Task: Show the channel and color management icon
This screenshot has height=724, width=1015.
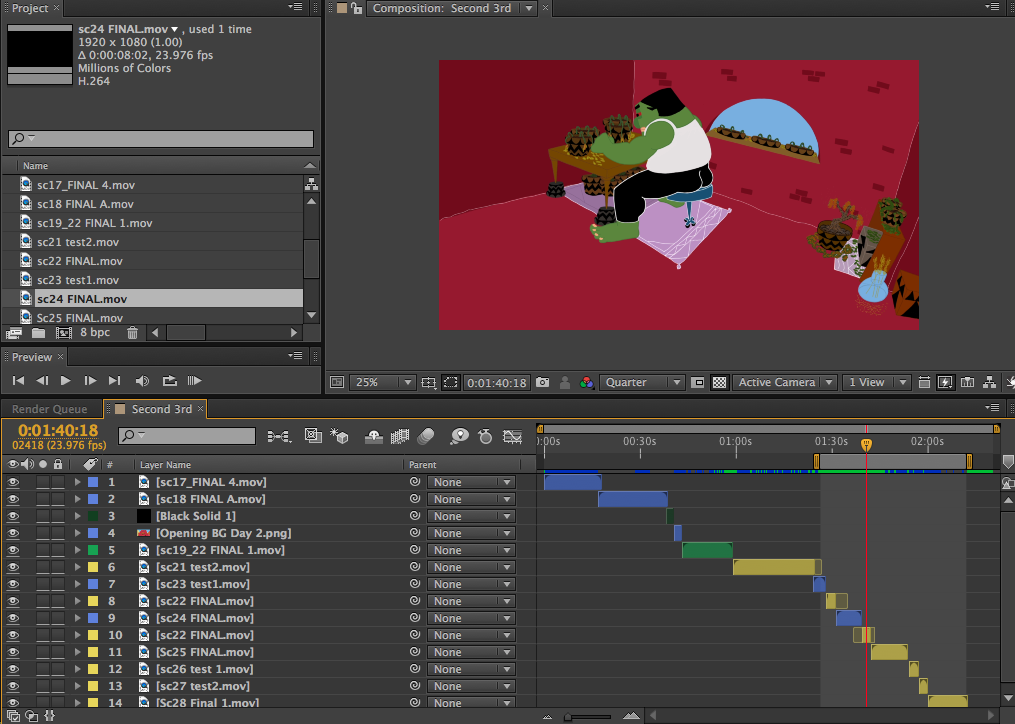Action: pos(586,383)
